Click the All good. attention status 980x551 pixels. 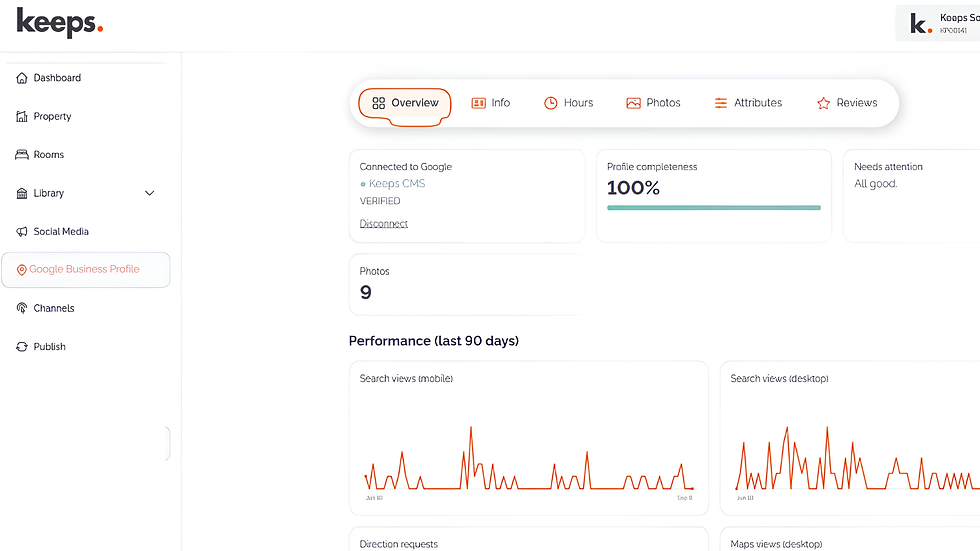(x=876, y=184)
